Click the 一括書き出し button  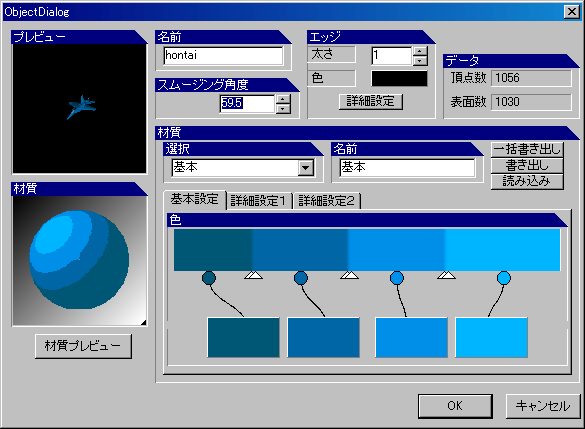527,149
